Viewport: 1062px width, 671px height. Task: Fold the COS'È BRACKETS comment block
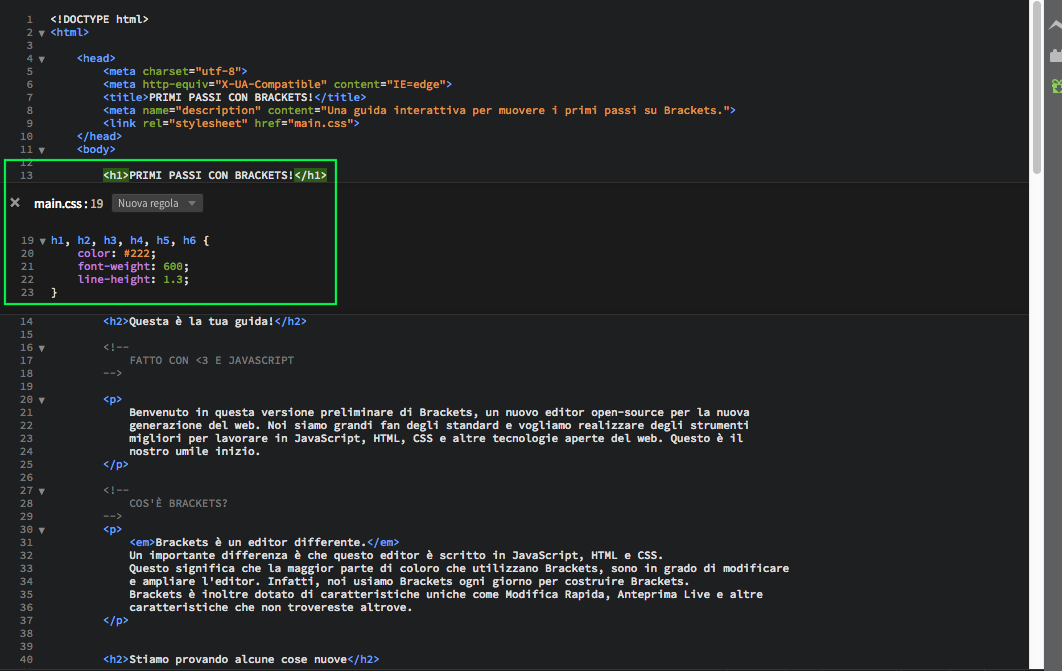tap(41, 491)
